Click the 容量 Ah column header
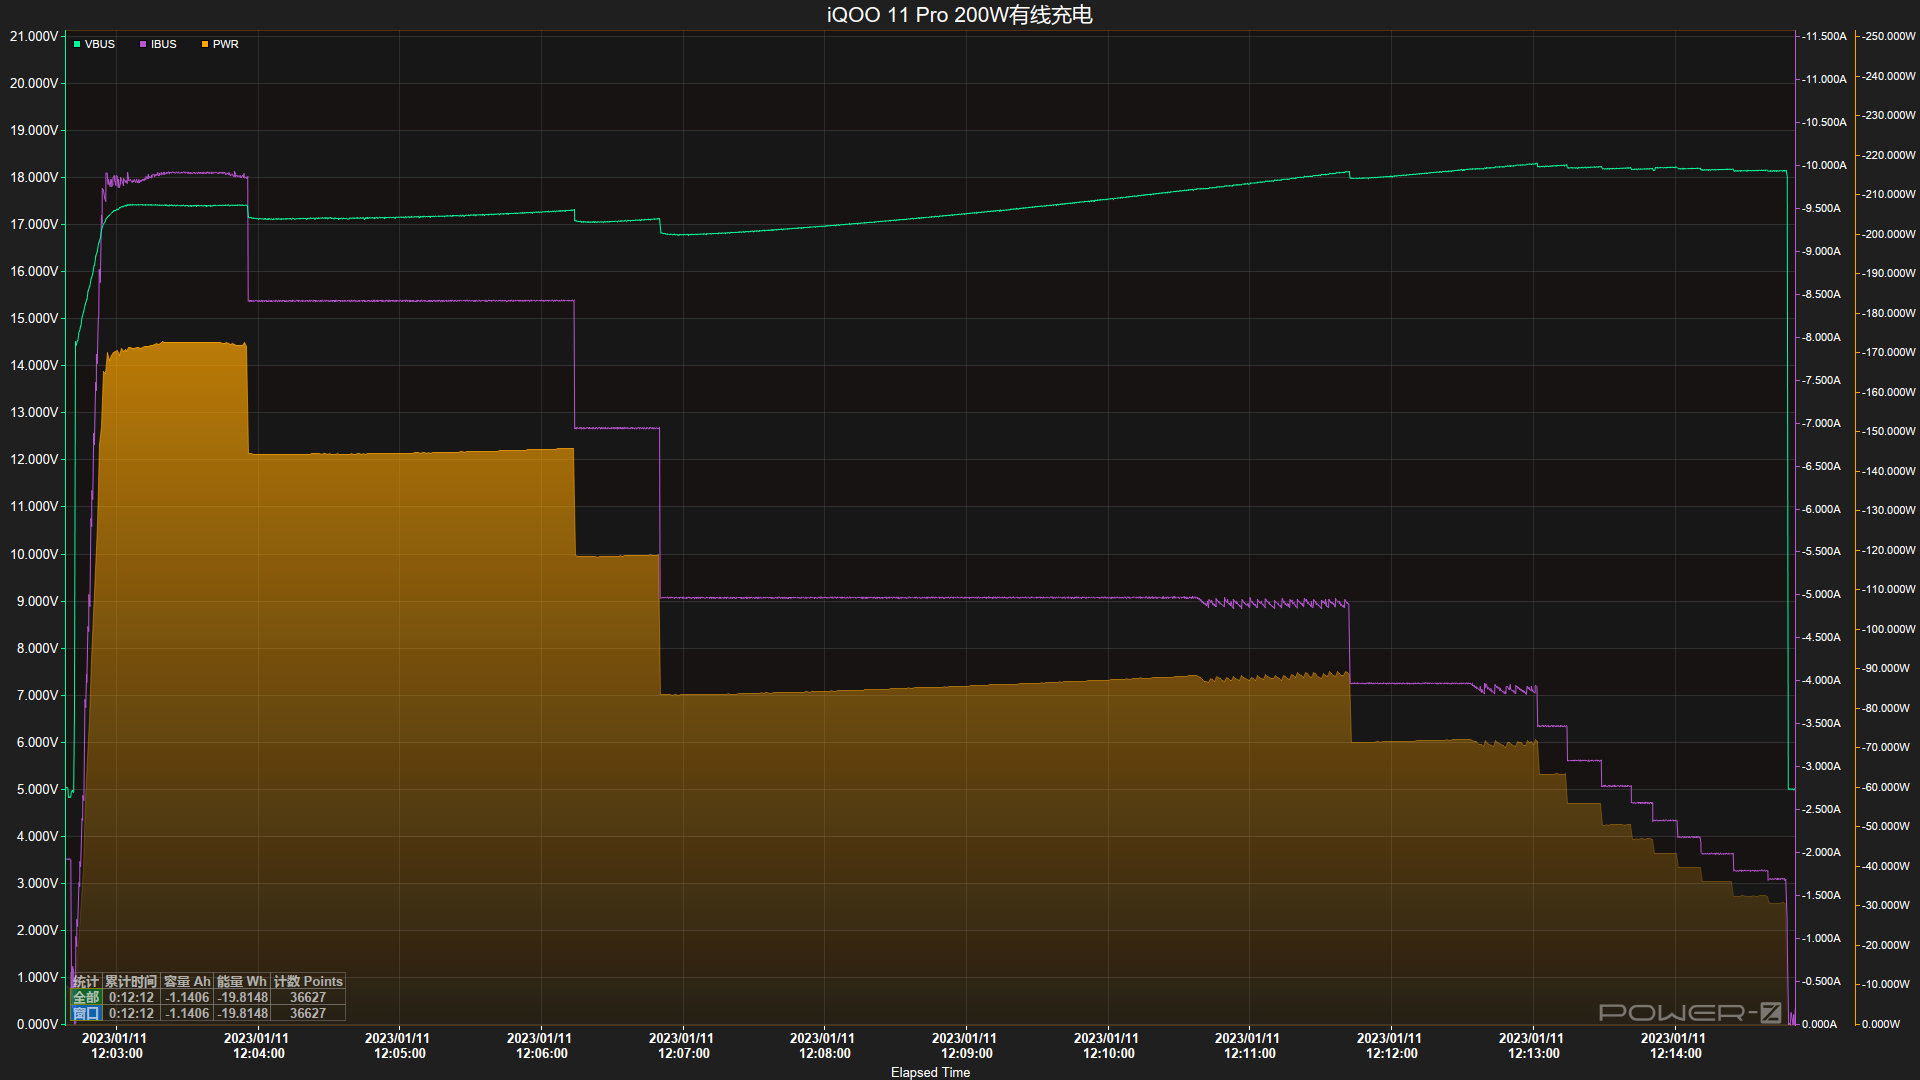The height and width of the screenshot is (1080, 1920). (187, 982)
